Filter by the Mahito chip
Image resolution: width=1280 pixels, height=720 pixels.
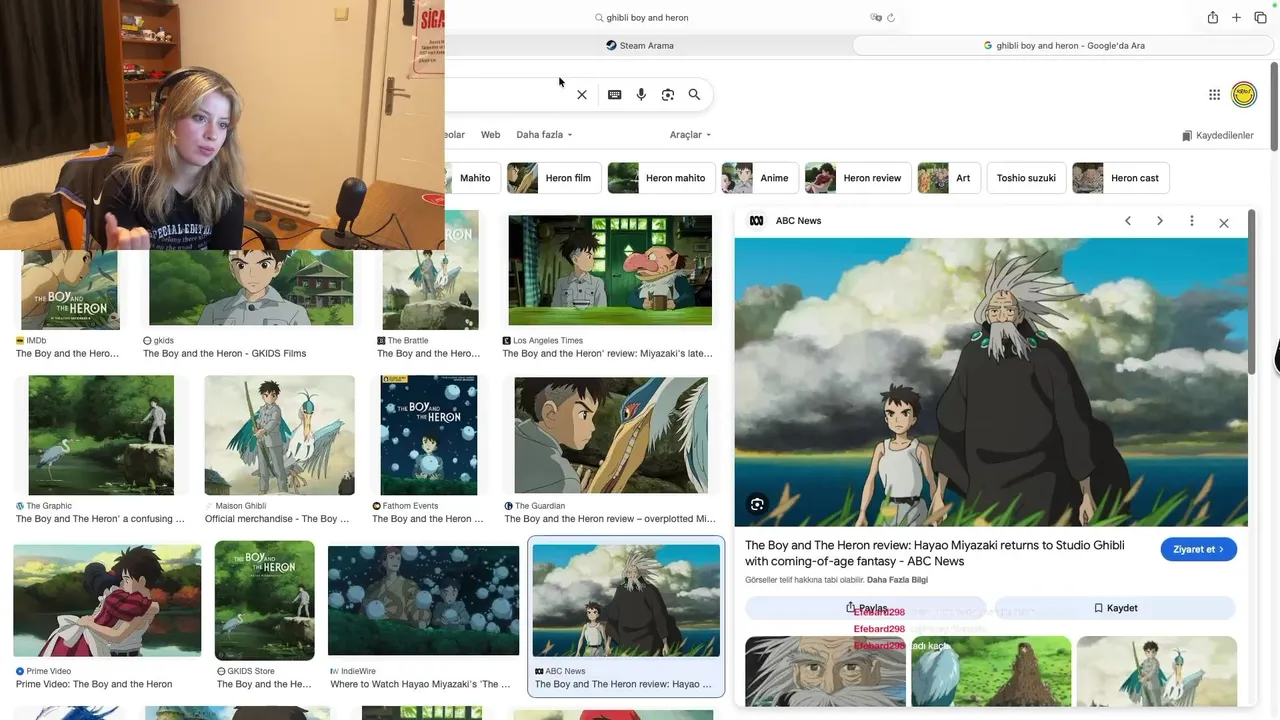(x=472, y=178)
